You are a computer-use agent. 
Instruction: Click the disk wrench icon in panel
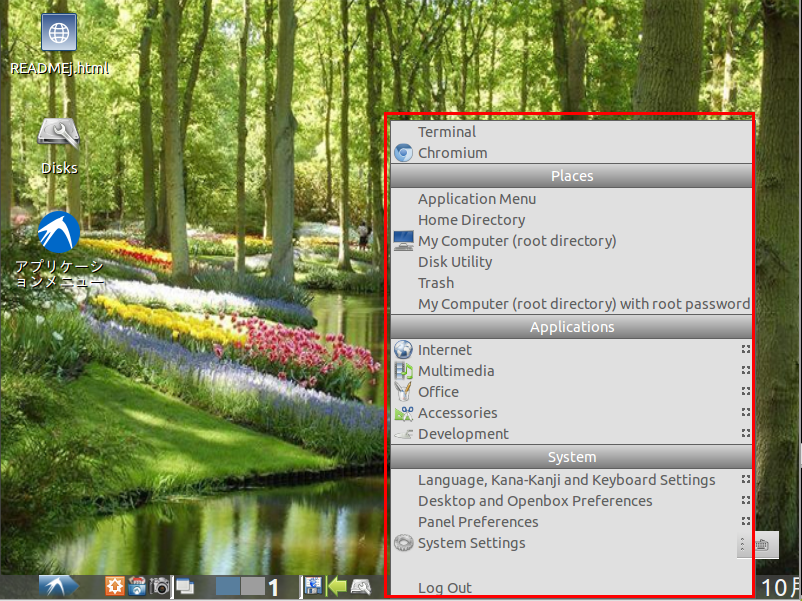coord(361,586)
